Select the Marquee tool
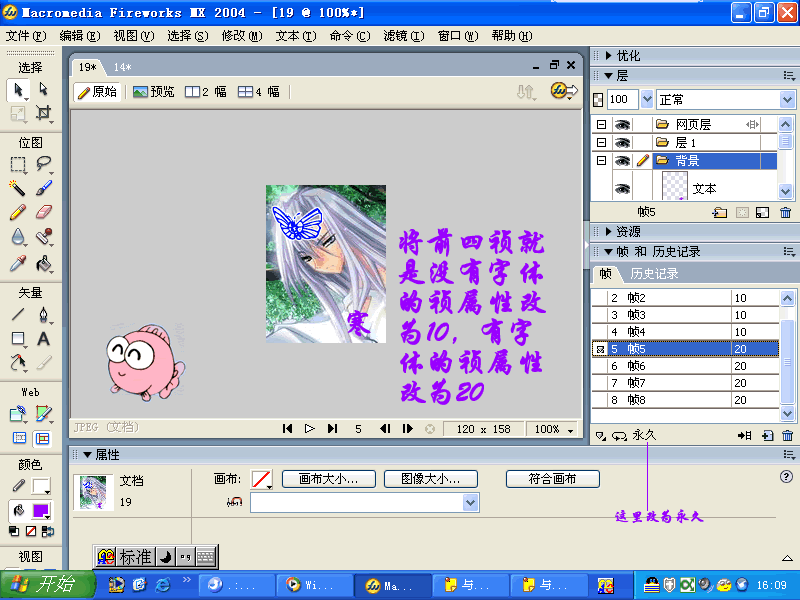800x600 pixels. 18,164
